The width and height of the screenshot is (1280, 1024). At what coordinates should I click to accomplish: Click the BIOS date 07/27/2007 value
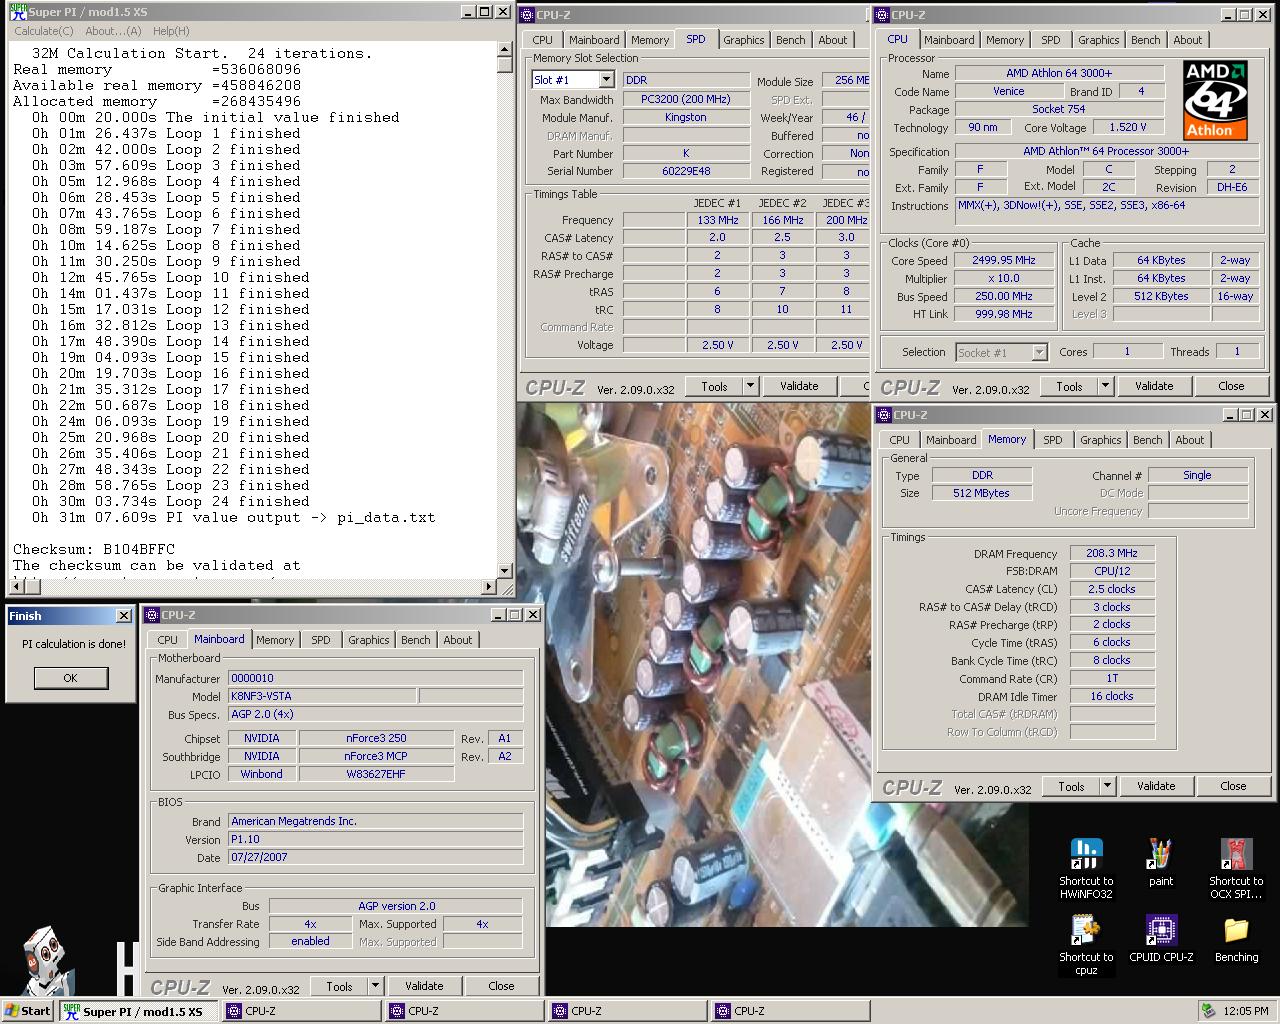coord(375,857)
